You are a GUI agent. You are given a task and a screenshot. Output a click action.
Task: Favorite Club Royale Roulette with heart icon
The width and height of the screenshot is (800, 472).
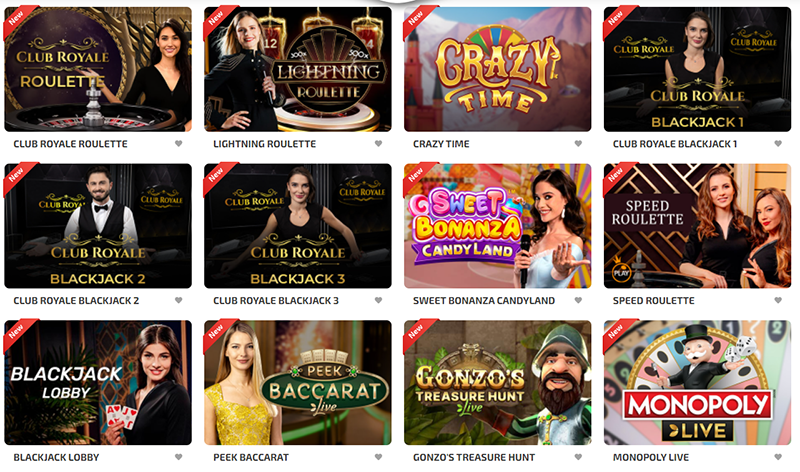coord(179,144)
